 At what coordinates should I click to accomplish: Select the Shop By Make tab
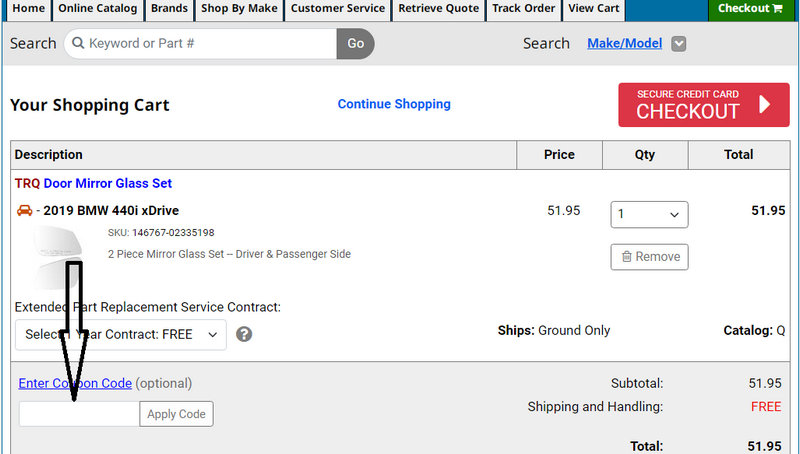[x=239, y=9]
